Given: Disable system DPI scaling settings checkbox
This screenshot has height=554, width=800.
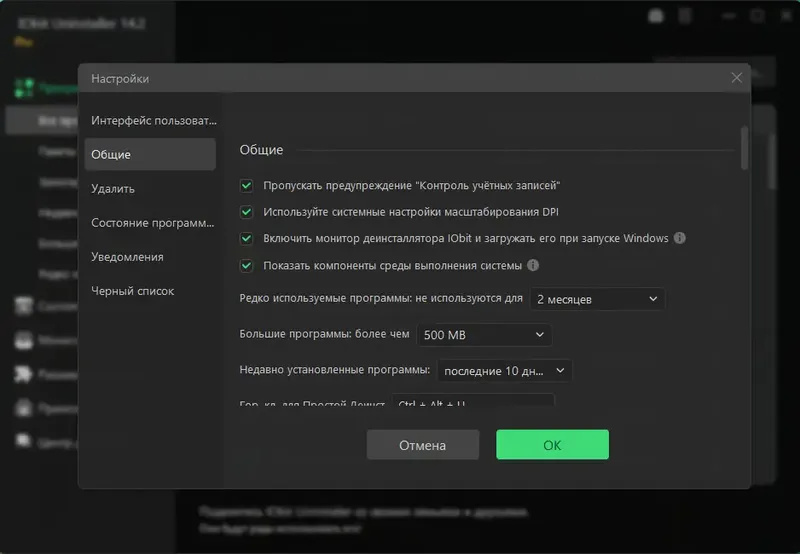Looking at the screenshot, I should (246, 212).
